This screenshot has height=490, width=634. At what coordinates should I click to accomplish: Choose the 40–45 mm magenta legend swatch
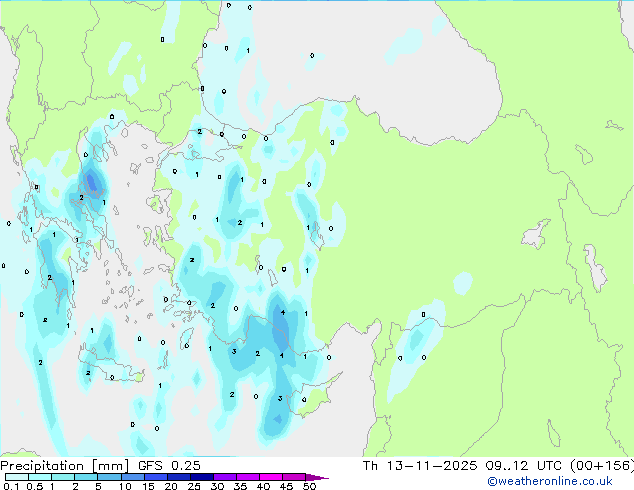[271, 477]
